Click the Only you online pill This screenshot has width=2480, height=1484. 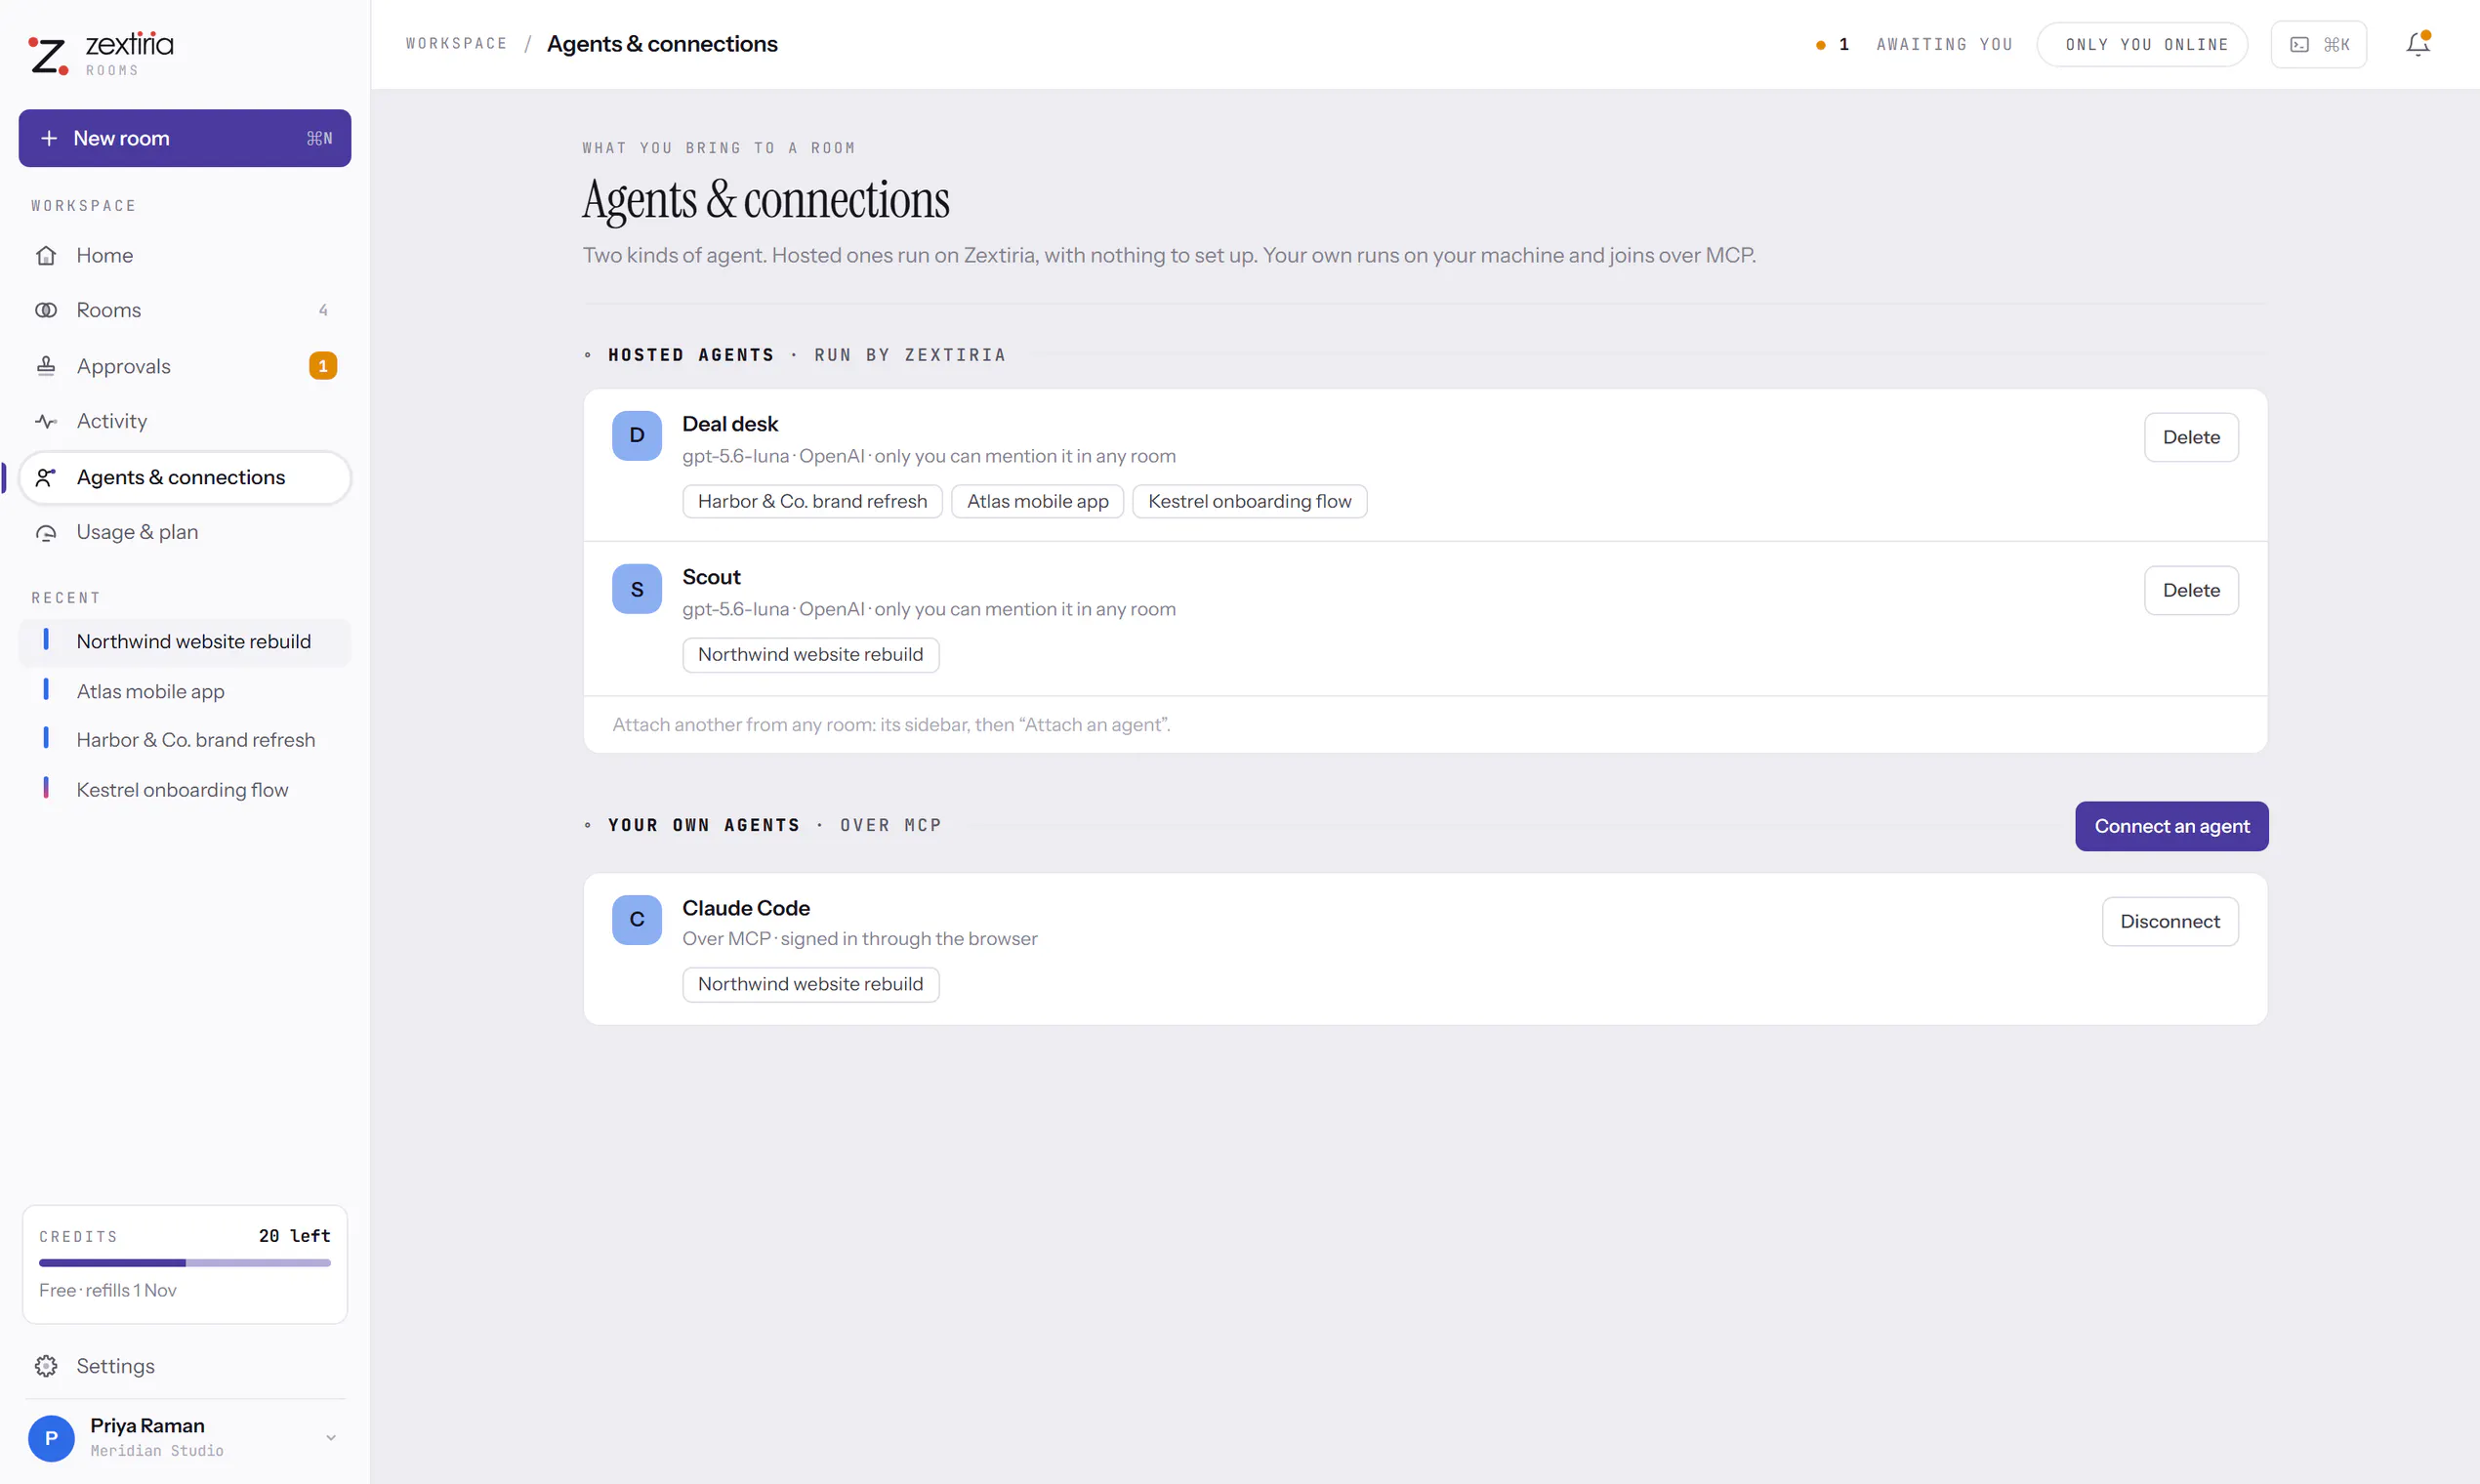coord(2143,44)
